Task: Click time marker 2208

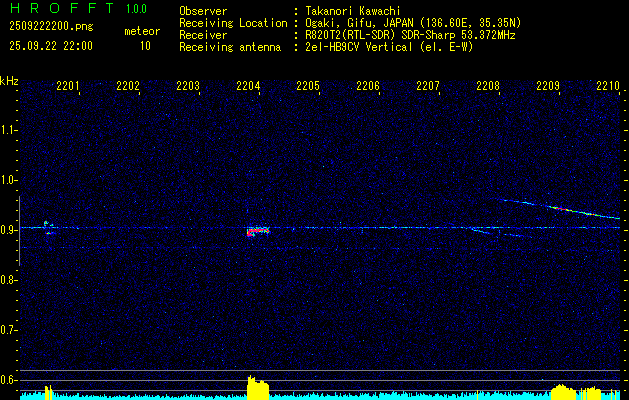Action: pos(488,86)
